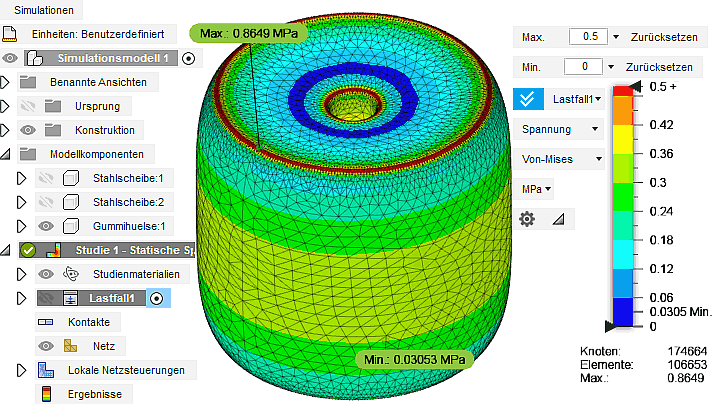Click the Ergebnisse results color icon

click(46, 394)
